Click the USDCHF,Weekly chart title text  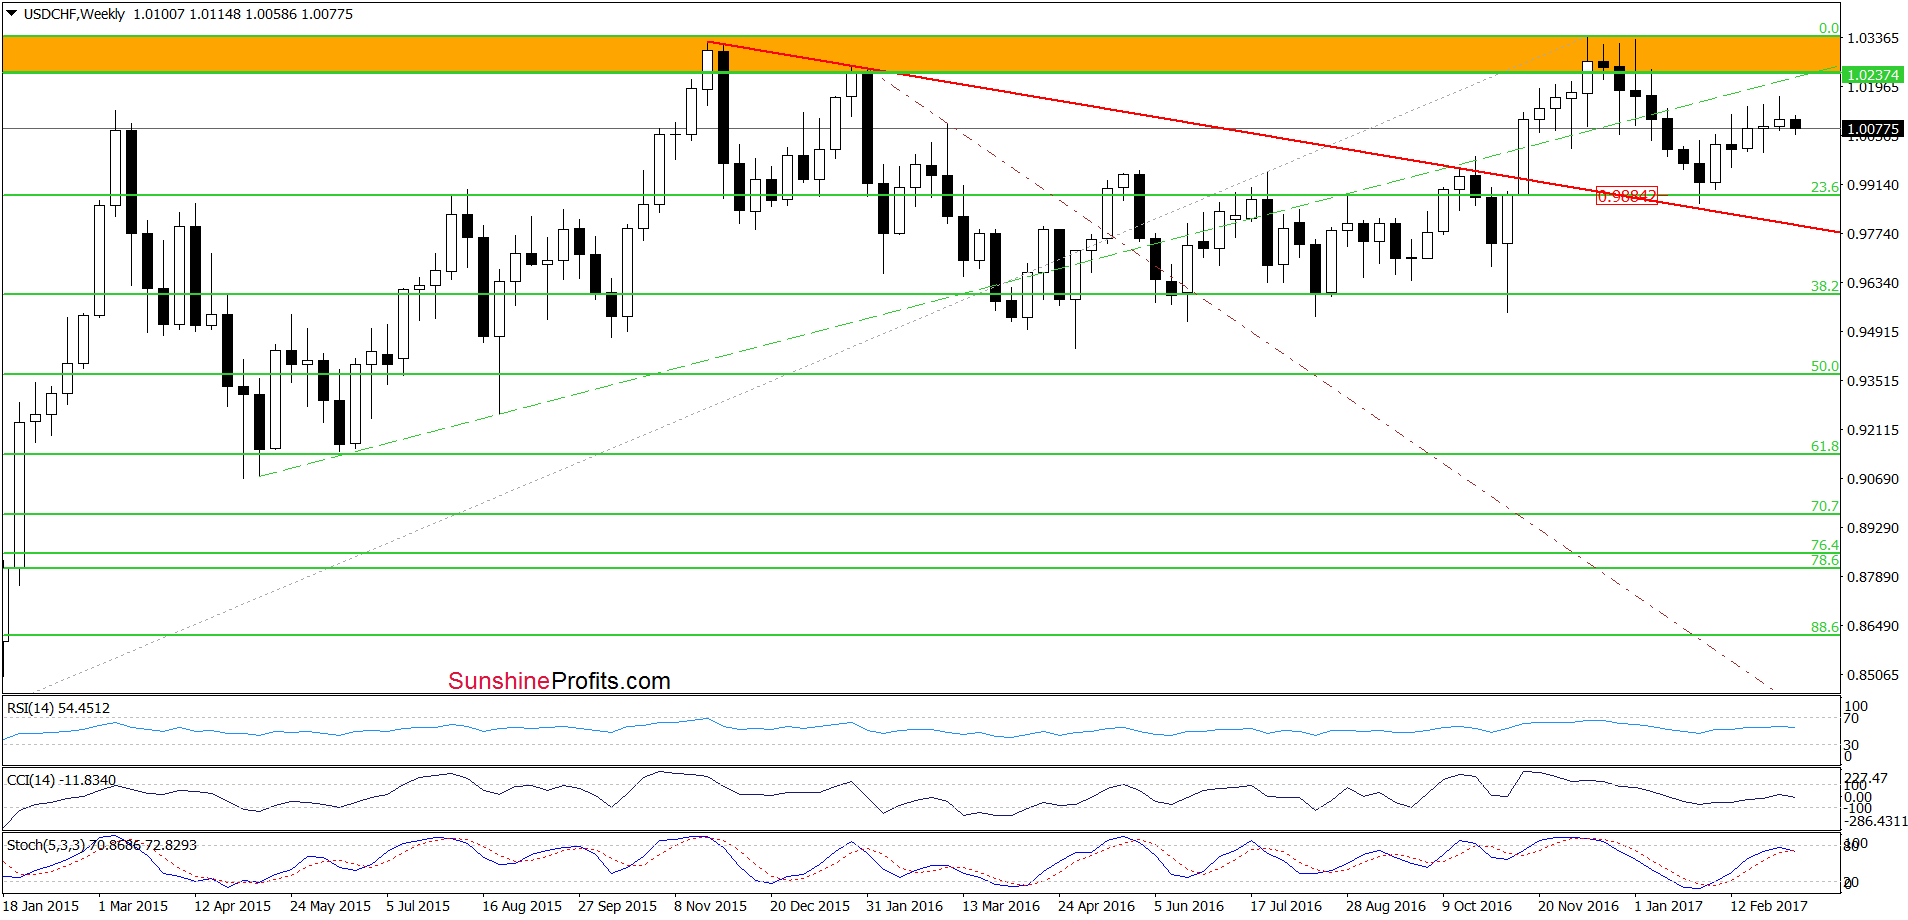(75, 14)
